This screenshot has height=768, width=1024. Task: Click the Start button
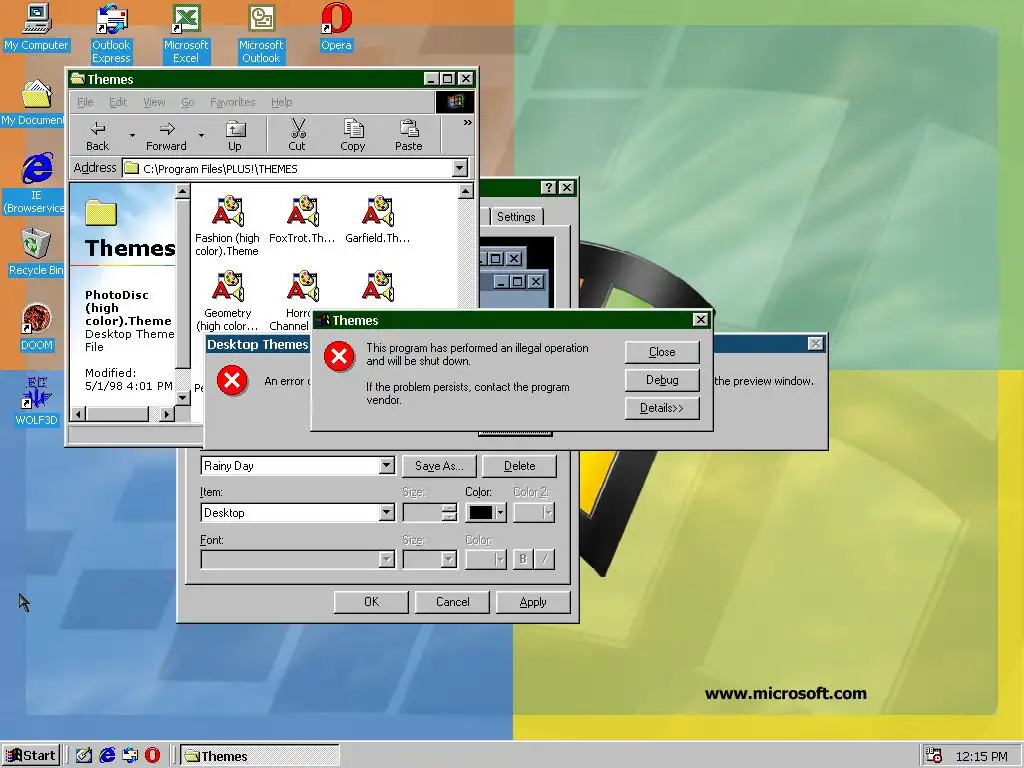[31, 756]
